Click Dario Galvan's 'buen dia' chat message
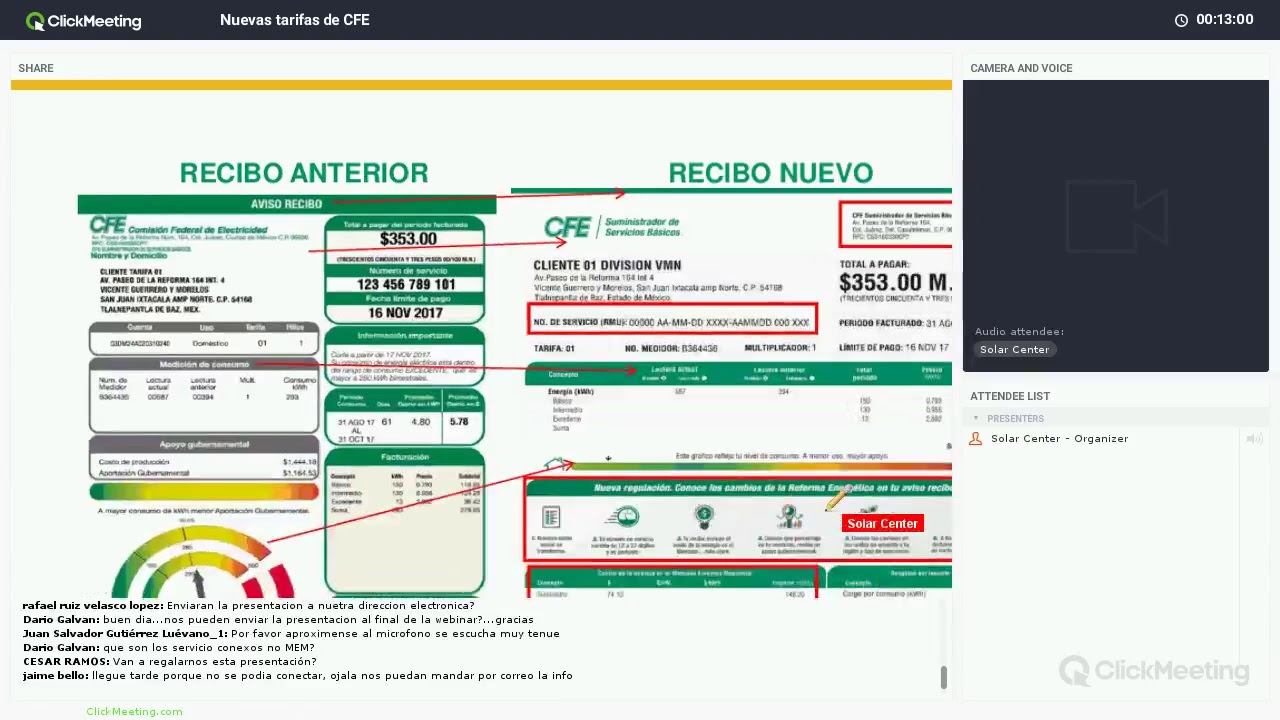The image size is (1280, 720). [x=278, y=619]
